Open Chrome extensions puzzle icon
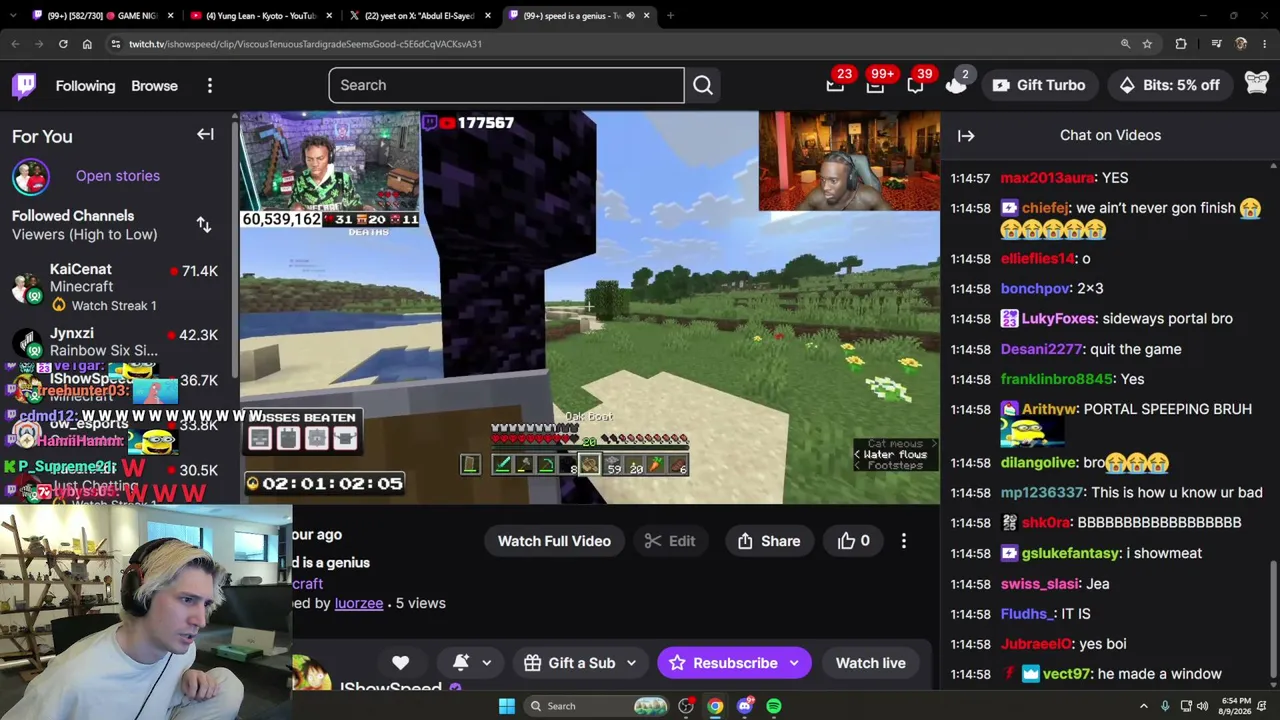1280x720 pixels. coord(1181,44)
